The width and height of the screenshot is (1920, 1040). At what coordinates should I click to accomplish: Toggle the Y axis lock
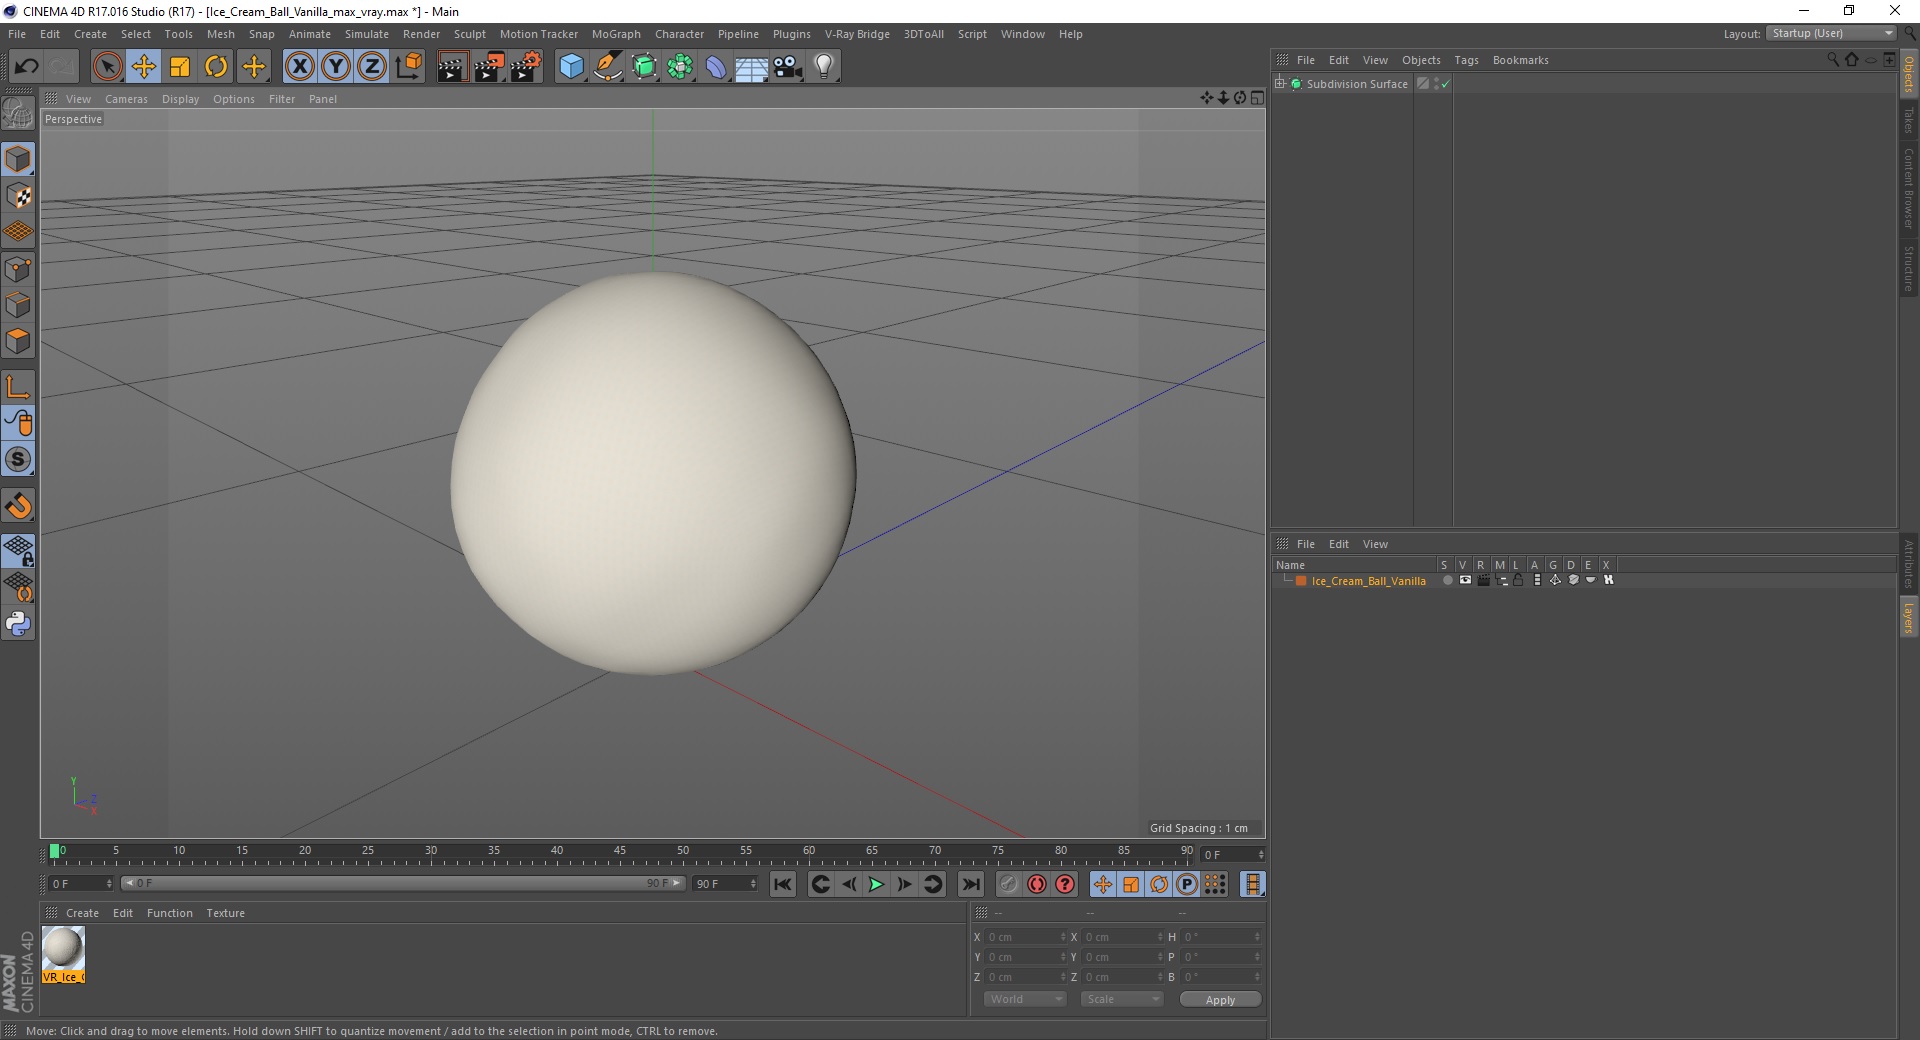[336, 67]
